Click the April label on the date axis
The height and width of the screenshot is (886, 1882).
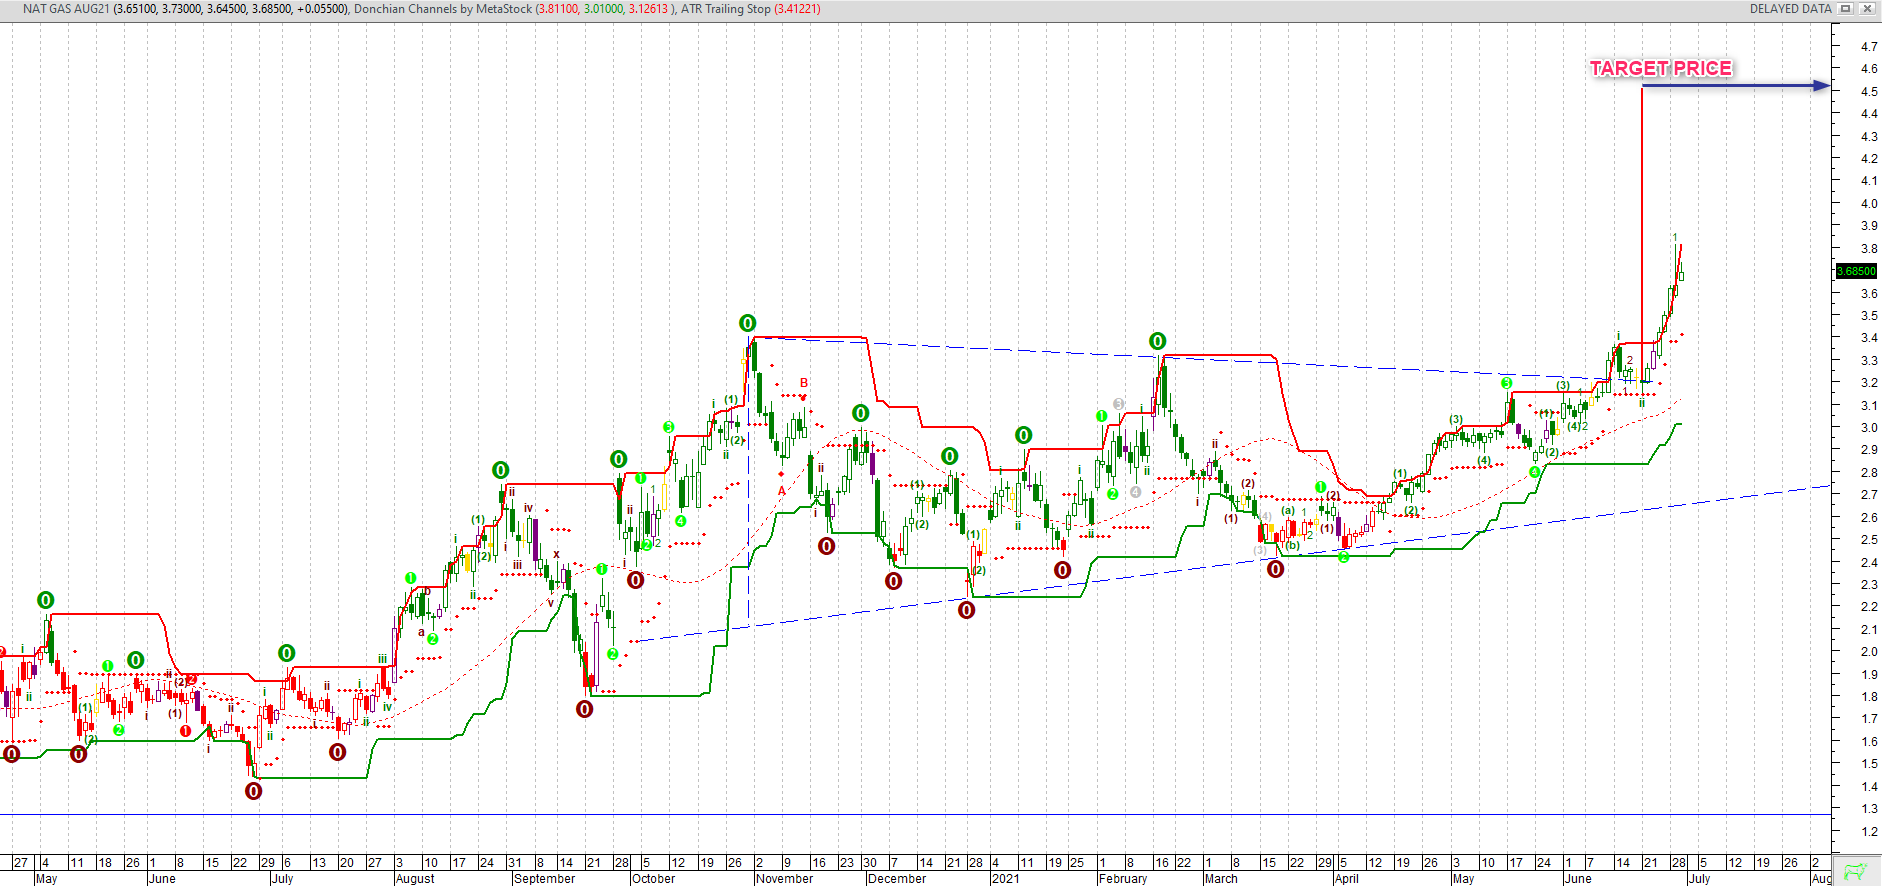pyautogui.click(x=1346, y=879)
